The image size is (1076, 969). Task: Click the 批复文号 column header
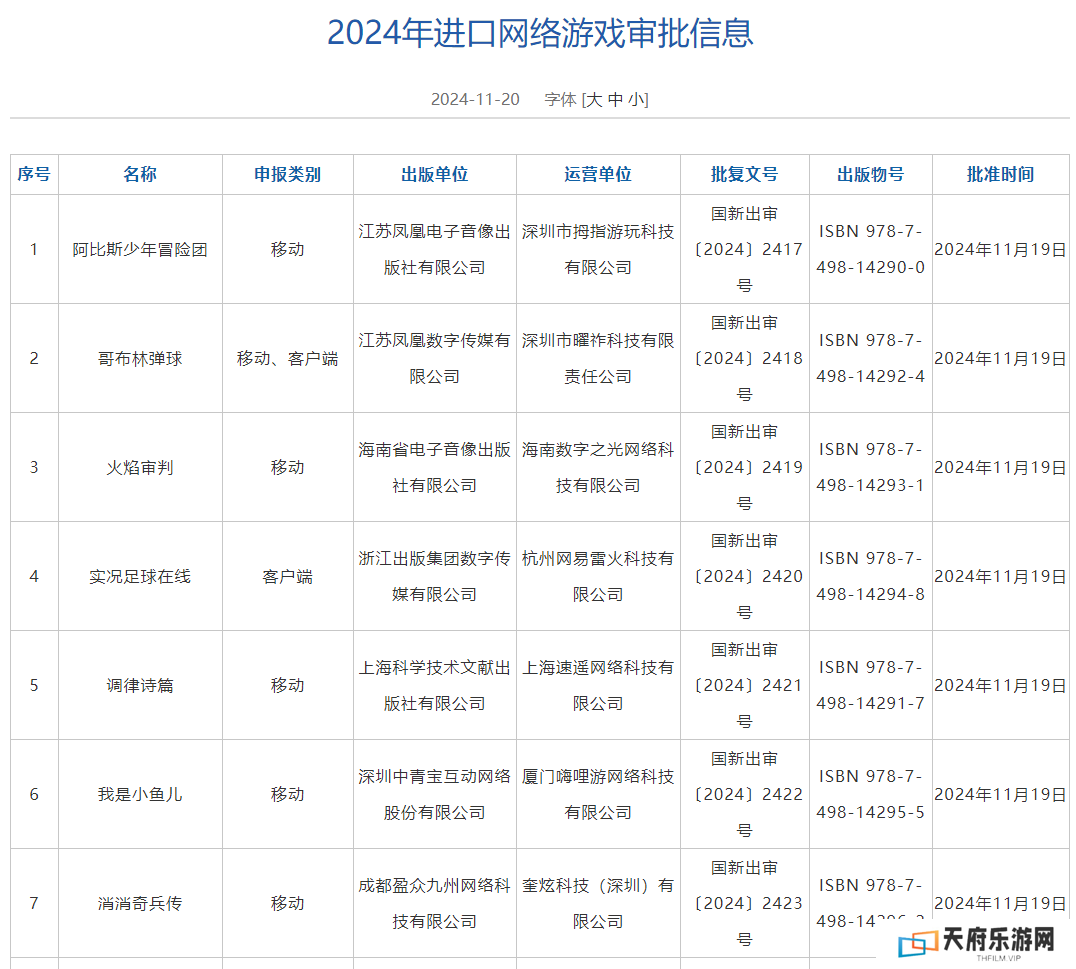[x=744, y=174]
